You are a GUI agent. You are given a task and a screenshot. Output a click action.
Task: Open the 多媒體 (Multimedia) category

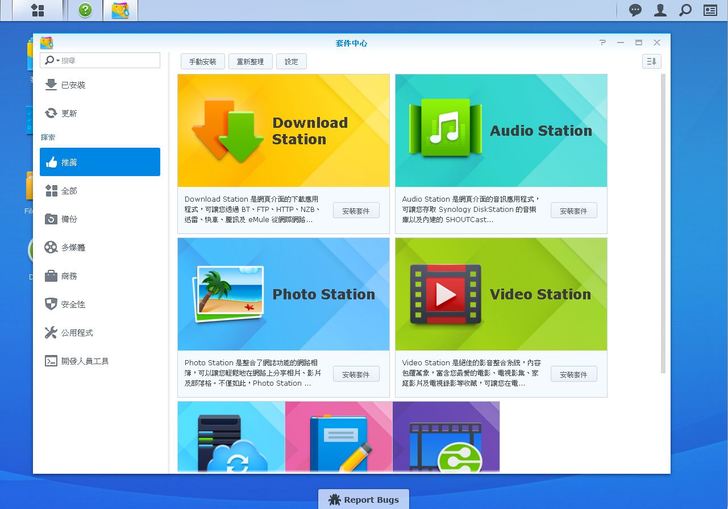73,247
